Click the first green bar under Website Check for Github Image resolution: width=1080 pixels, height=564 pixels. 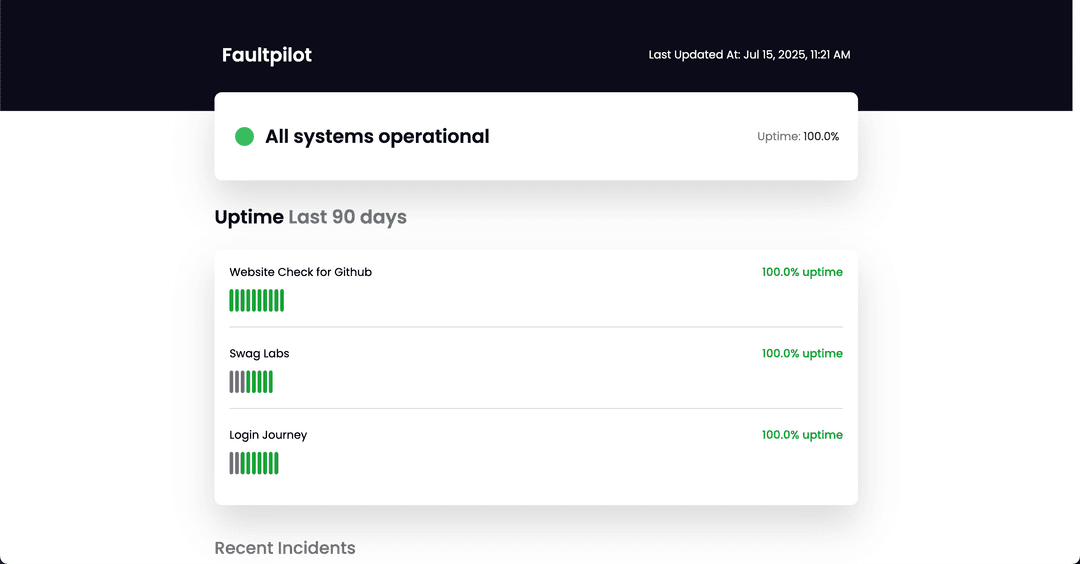(231, 300)
